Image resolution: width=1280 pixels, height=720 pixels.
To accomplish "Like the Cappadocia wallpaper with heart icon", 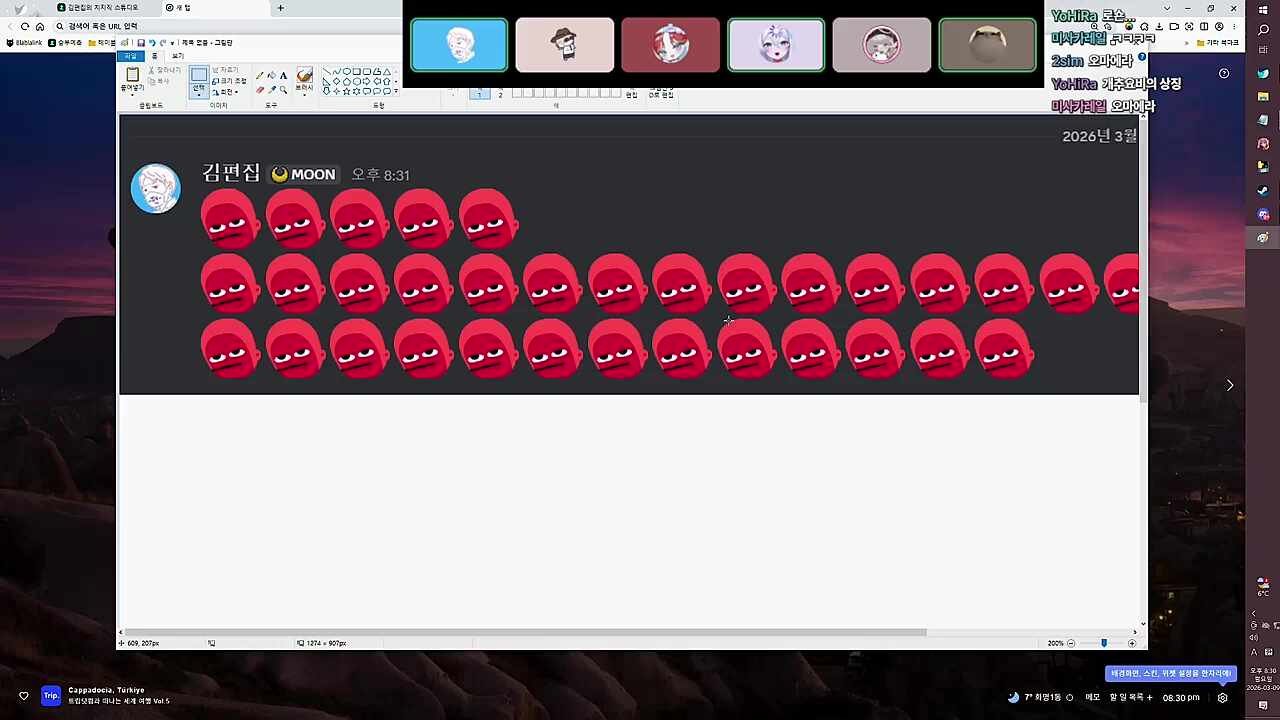I will [24, 696].
